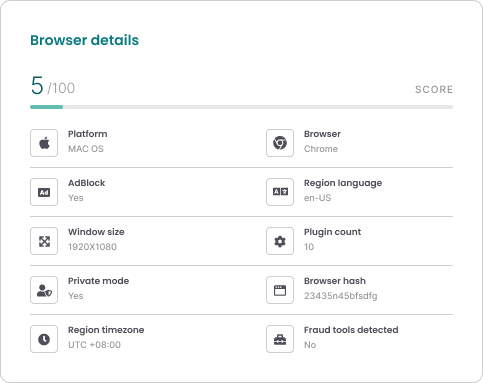483x383 pixels.
Task: Click the 1920X1080 value
Action: [92, 247]
